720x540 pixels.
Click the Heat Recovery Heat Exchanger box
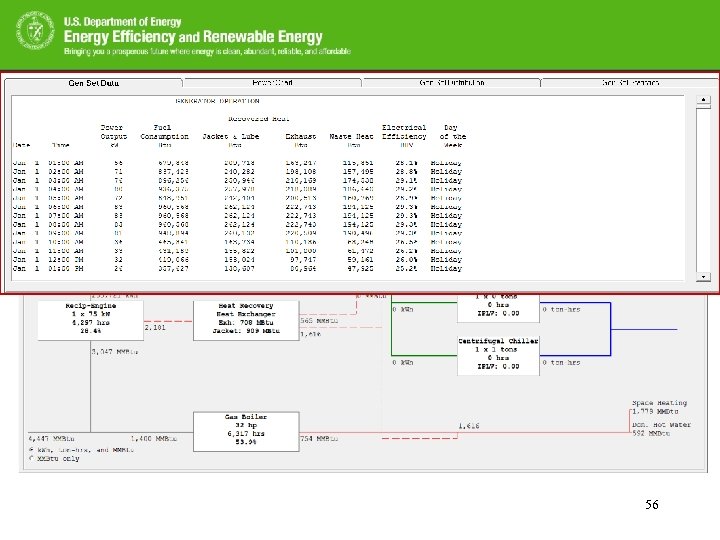[x=246, y=320]
